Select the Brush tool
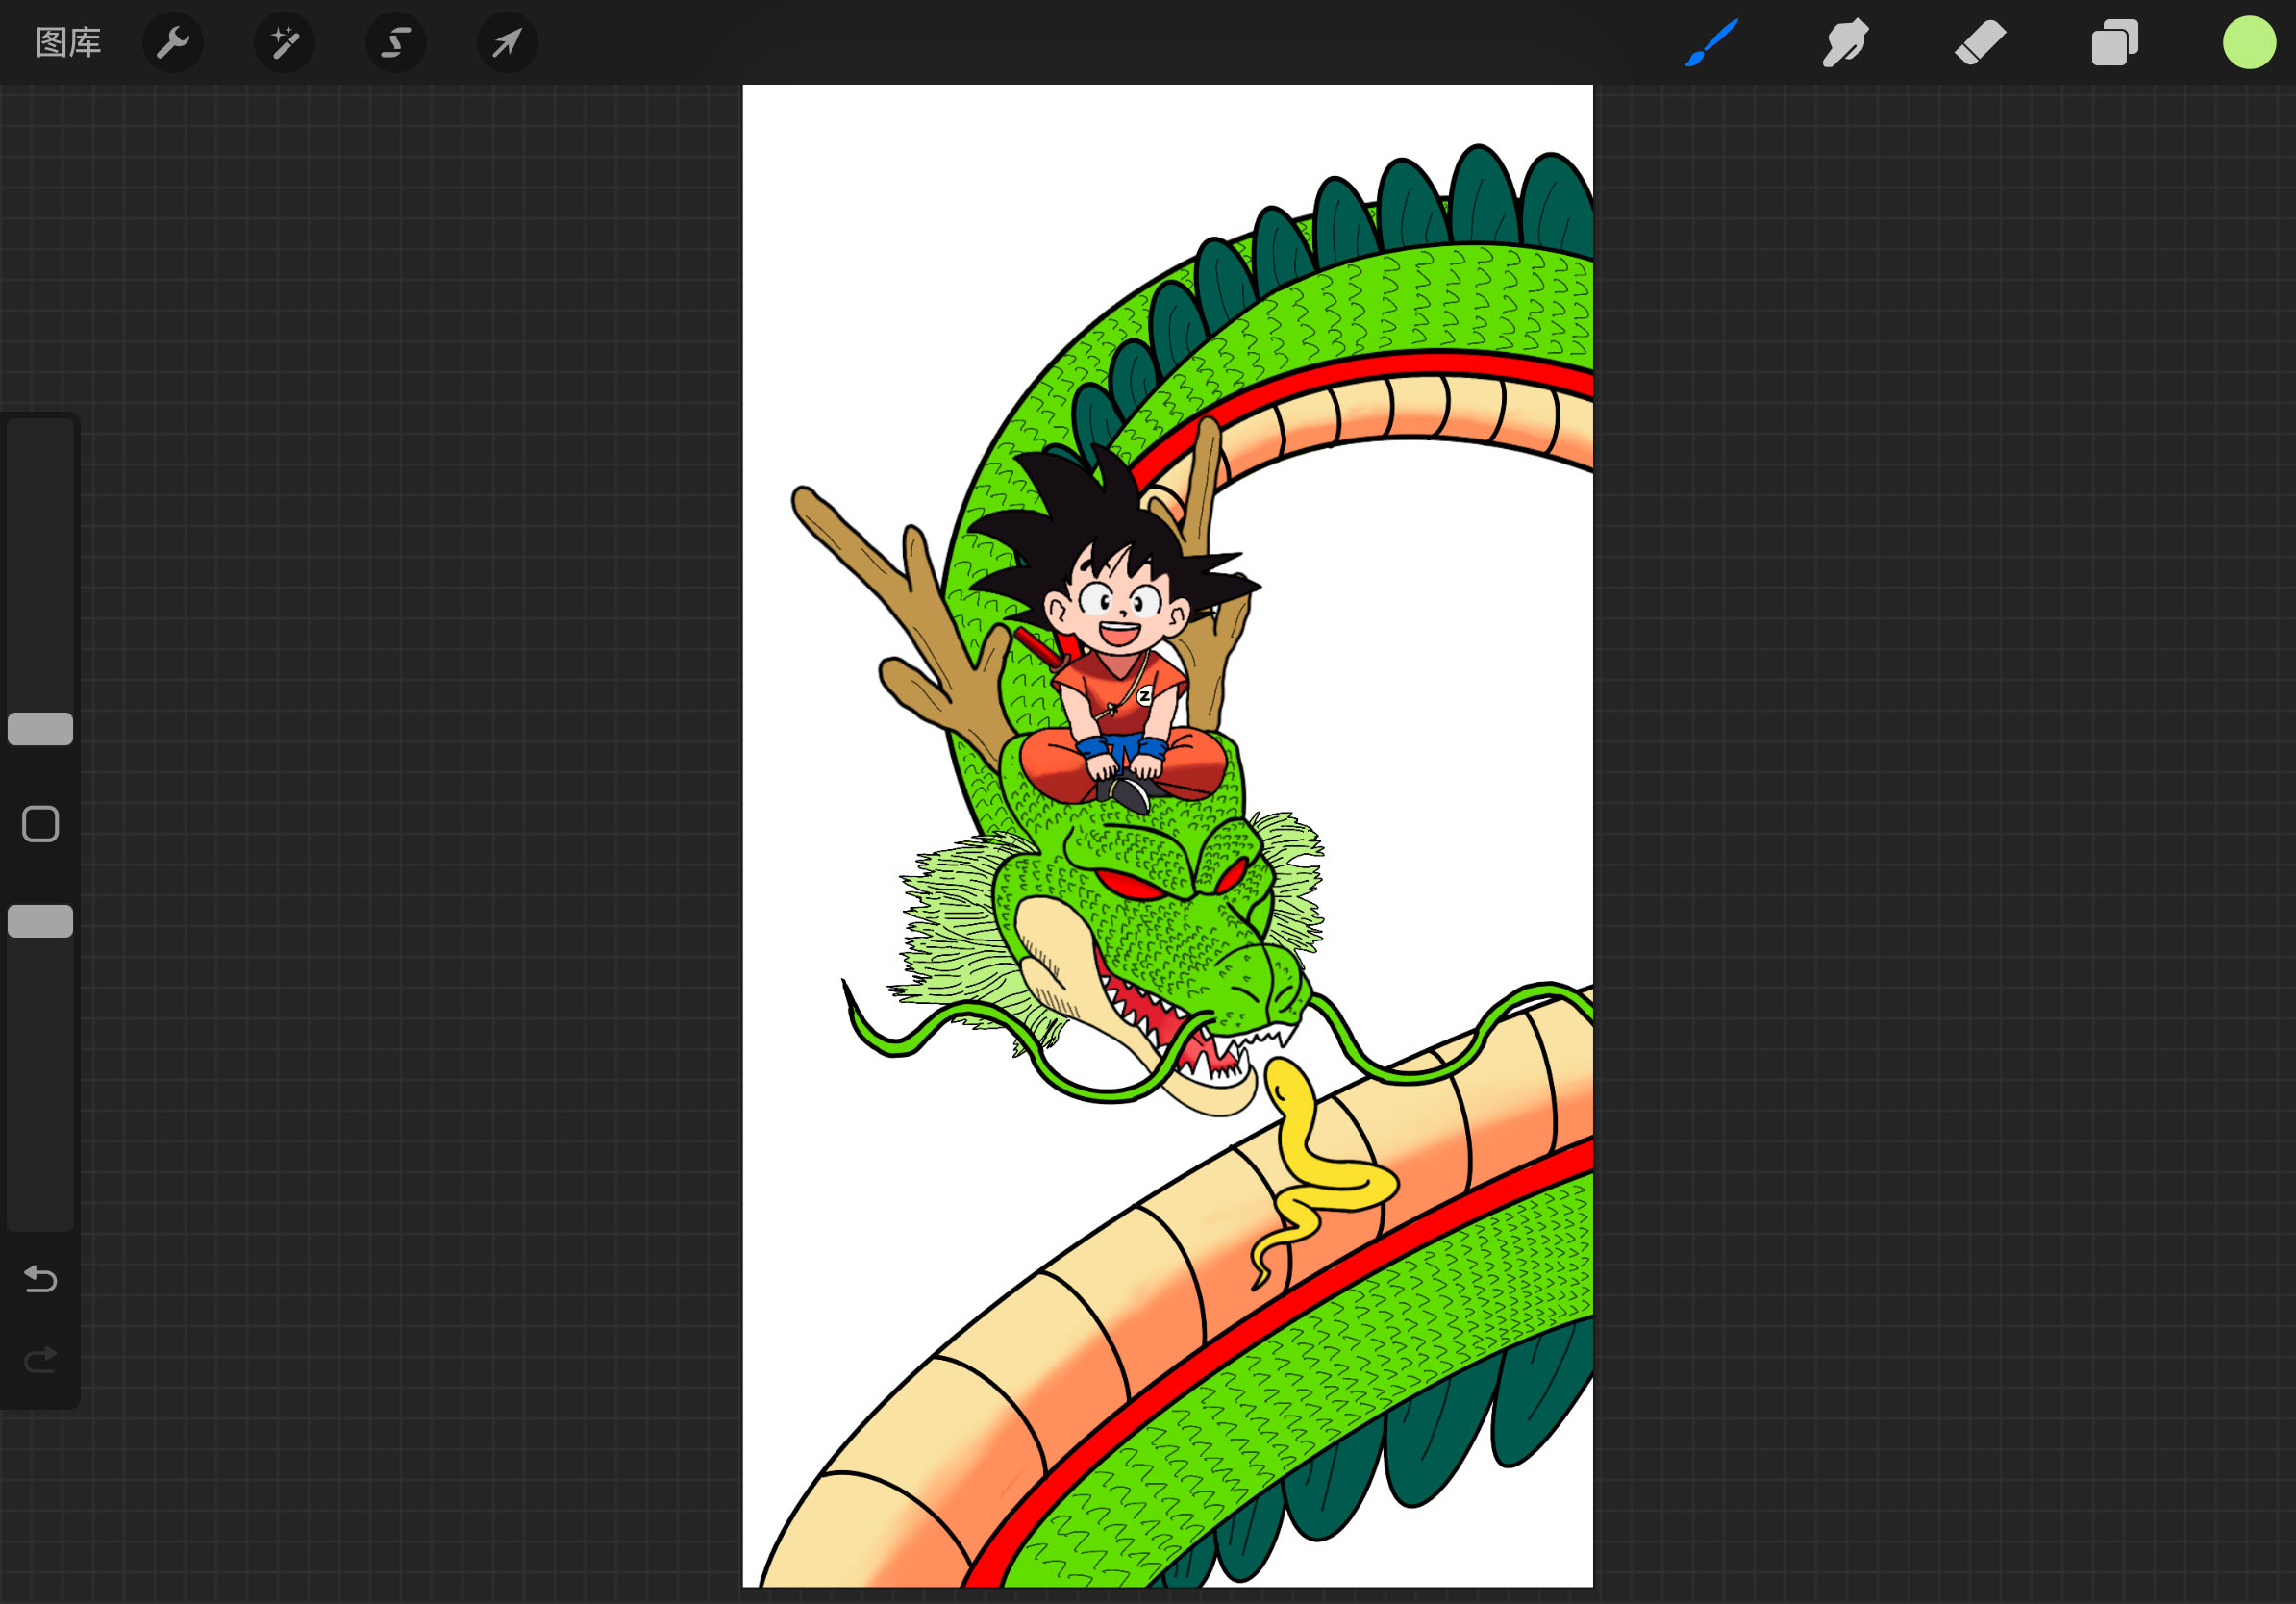The width and height of the screenshot is (2296, 1604). tap(1711, 43)
